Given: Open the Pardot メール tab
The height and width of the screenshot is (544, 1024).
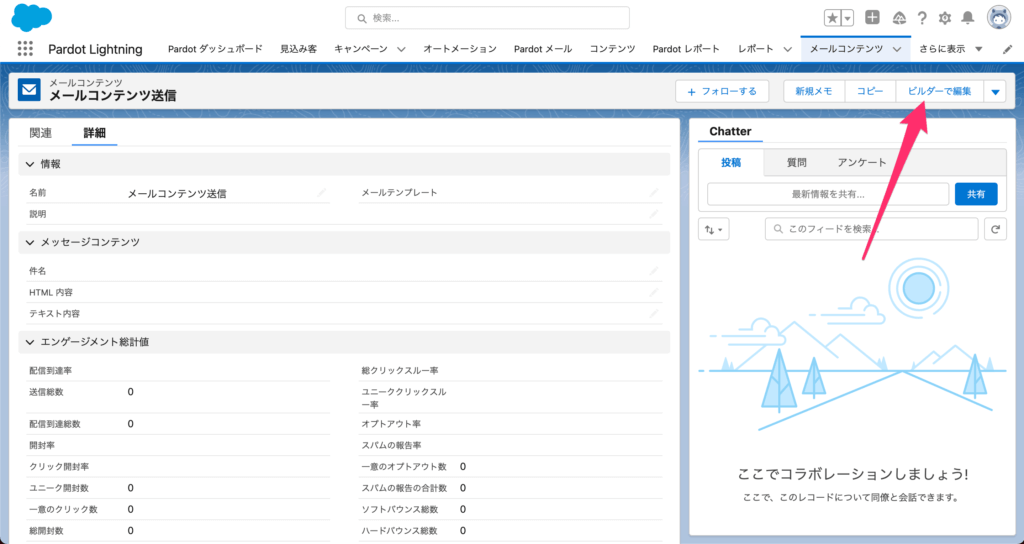Looking at the screenshot, I should pos(543,49).
